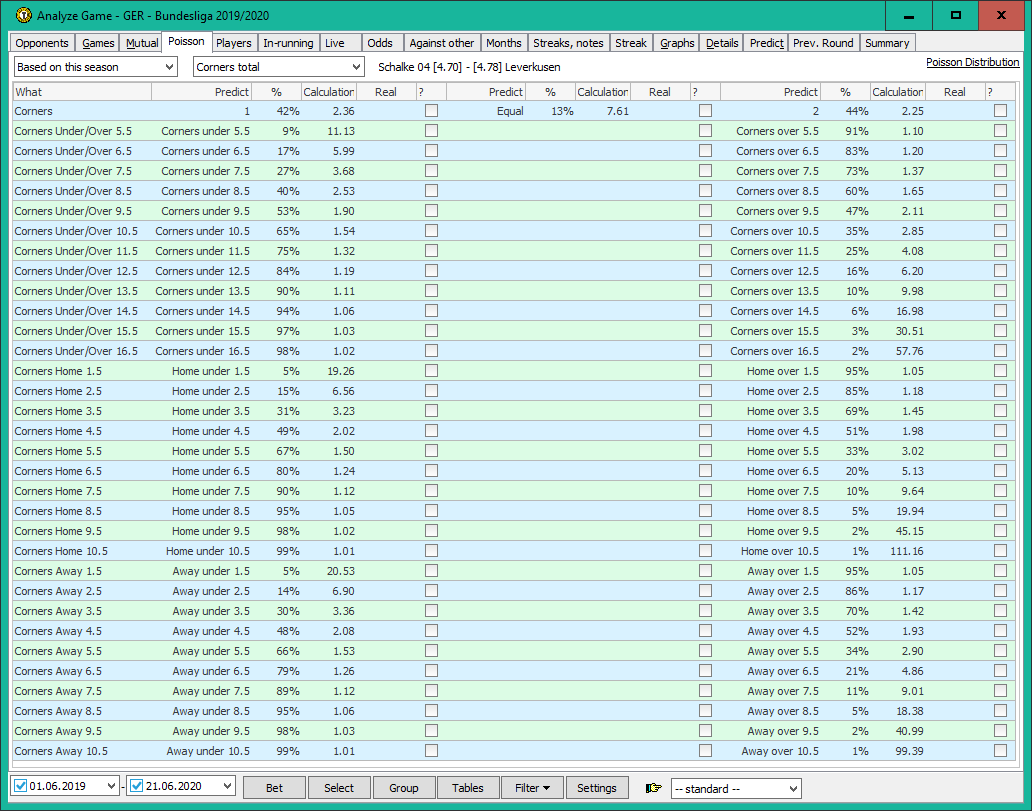
Task: Check the Equal prediction checkbox in the Corners row
Action: (705, 111)
